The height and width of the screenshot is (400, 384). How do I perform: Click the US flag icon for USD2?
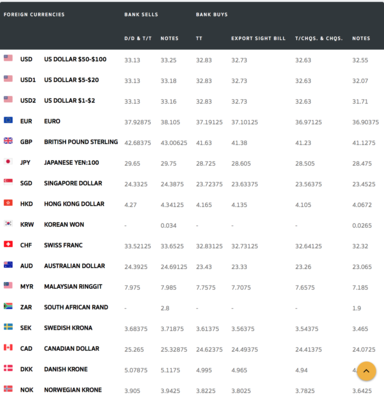[x=8, y=99]
